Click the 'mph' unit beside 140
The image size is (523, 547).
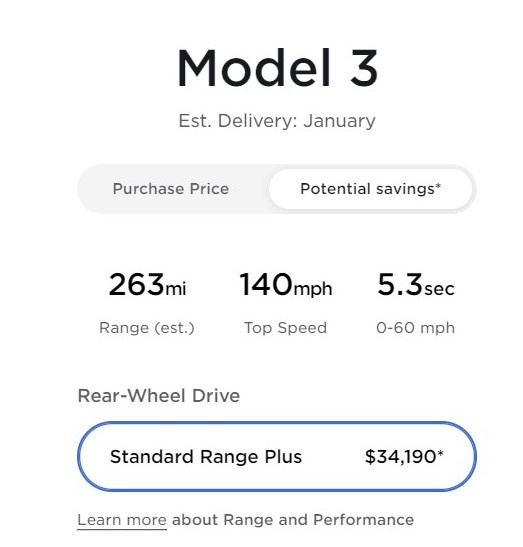point(313,289)
